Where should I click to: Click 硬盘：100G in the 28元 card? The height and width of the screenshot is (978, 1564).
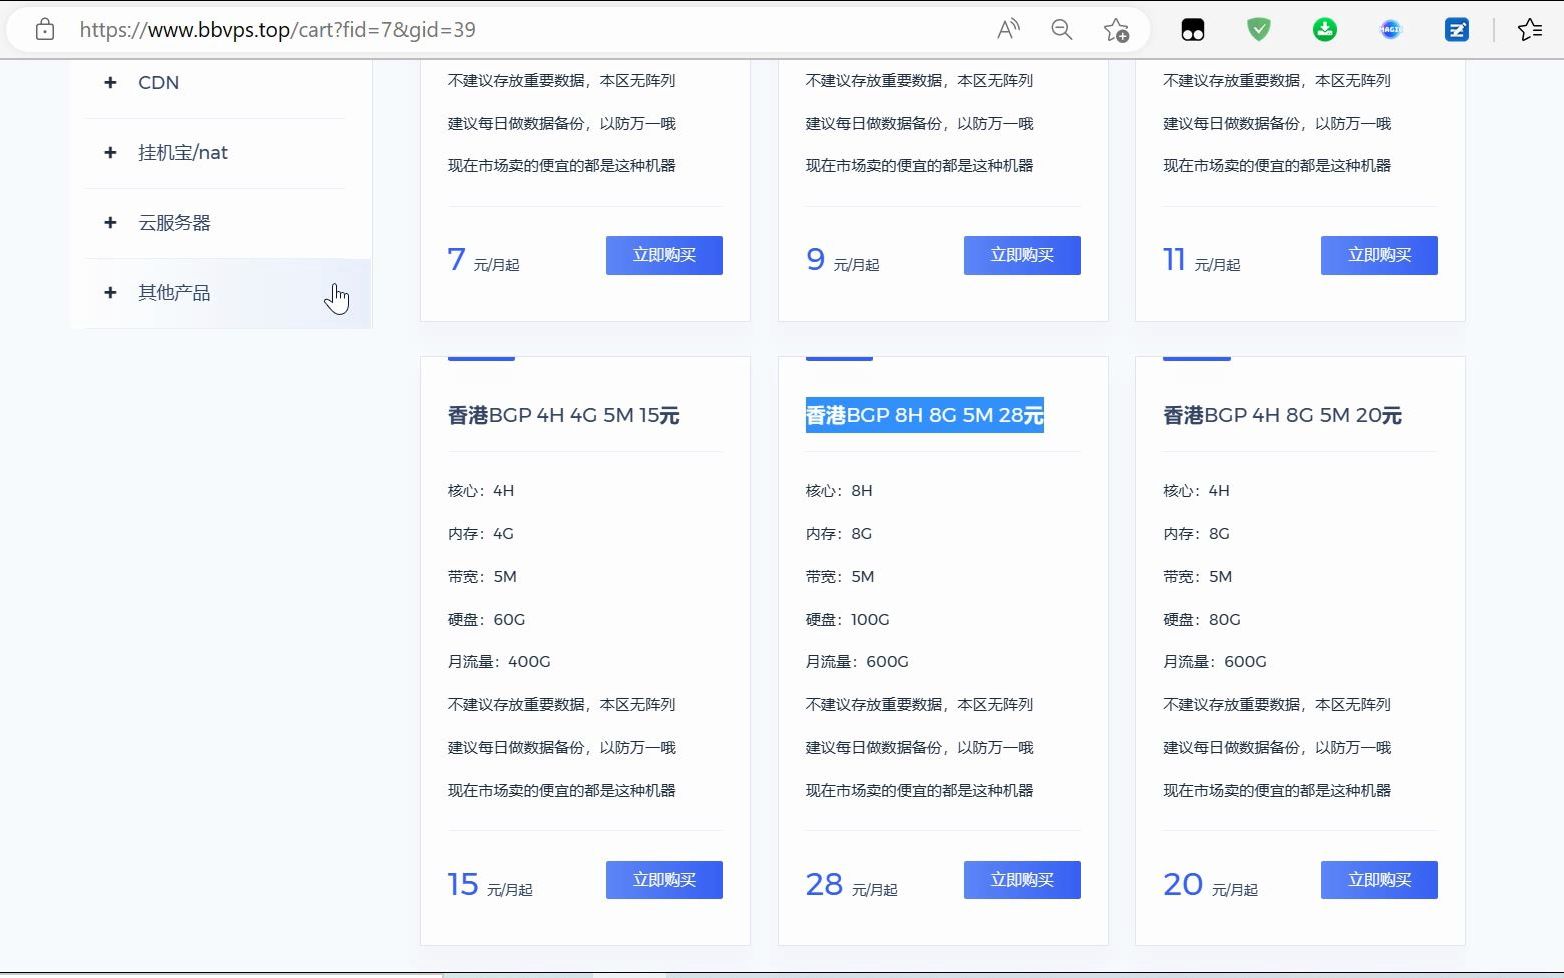click(848, 620)
